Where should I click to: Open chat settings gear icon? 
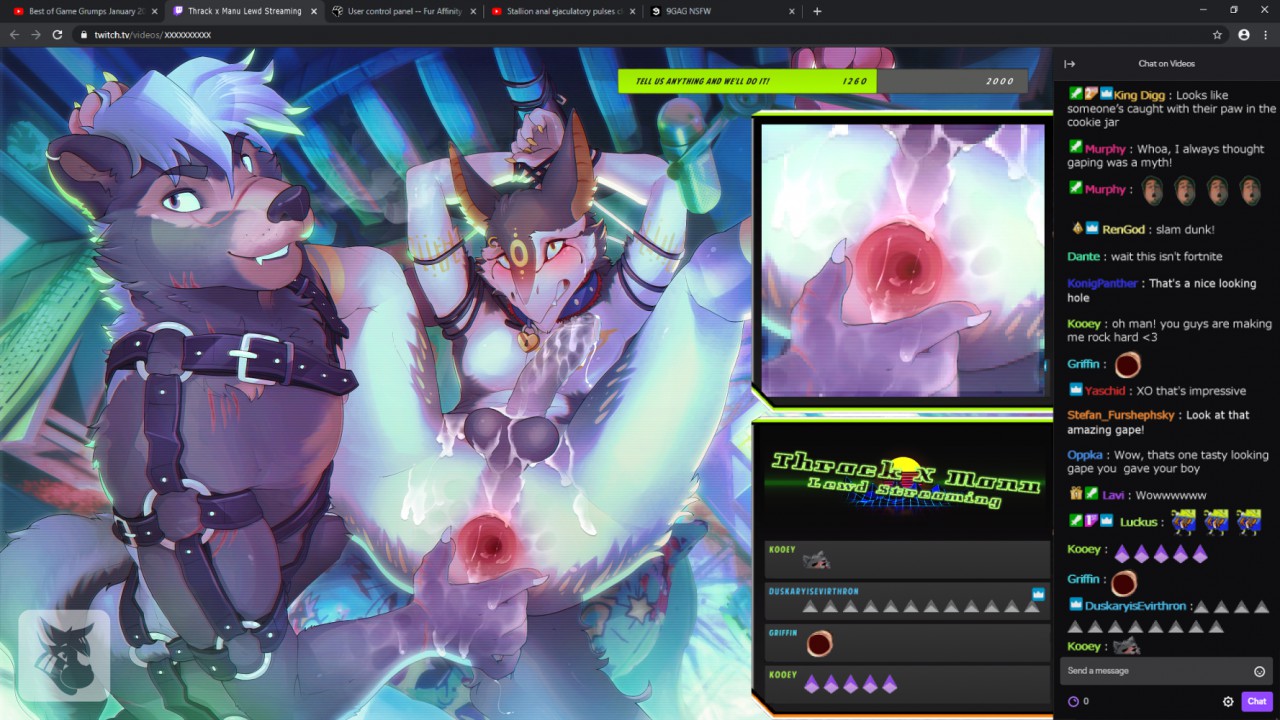click(x=1228, y=701)
